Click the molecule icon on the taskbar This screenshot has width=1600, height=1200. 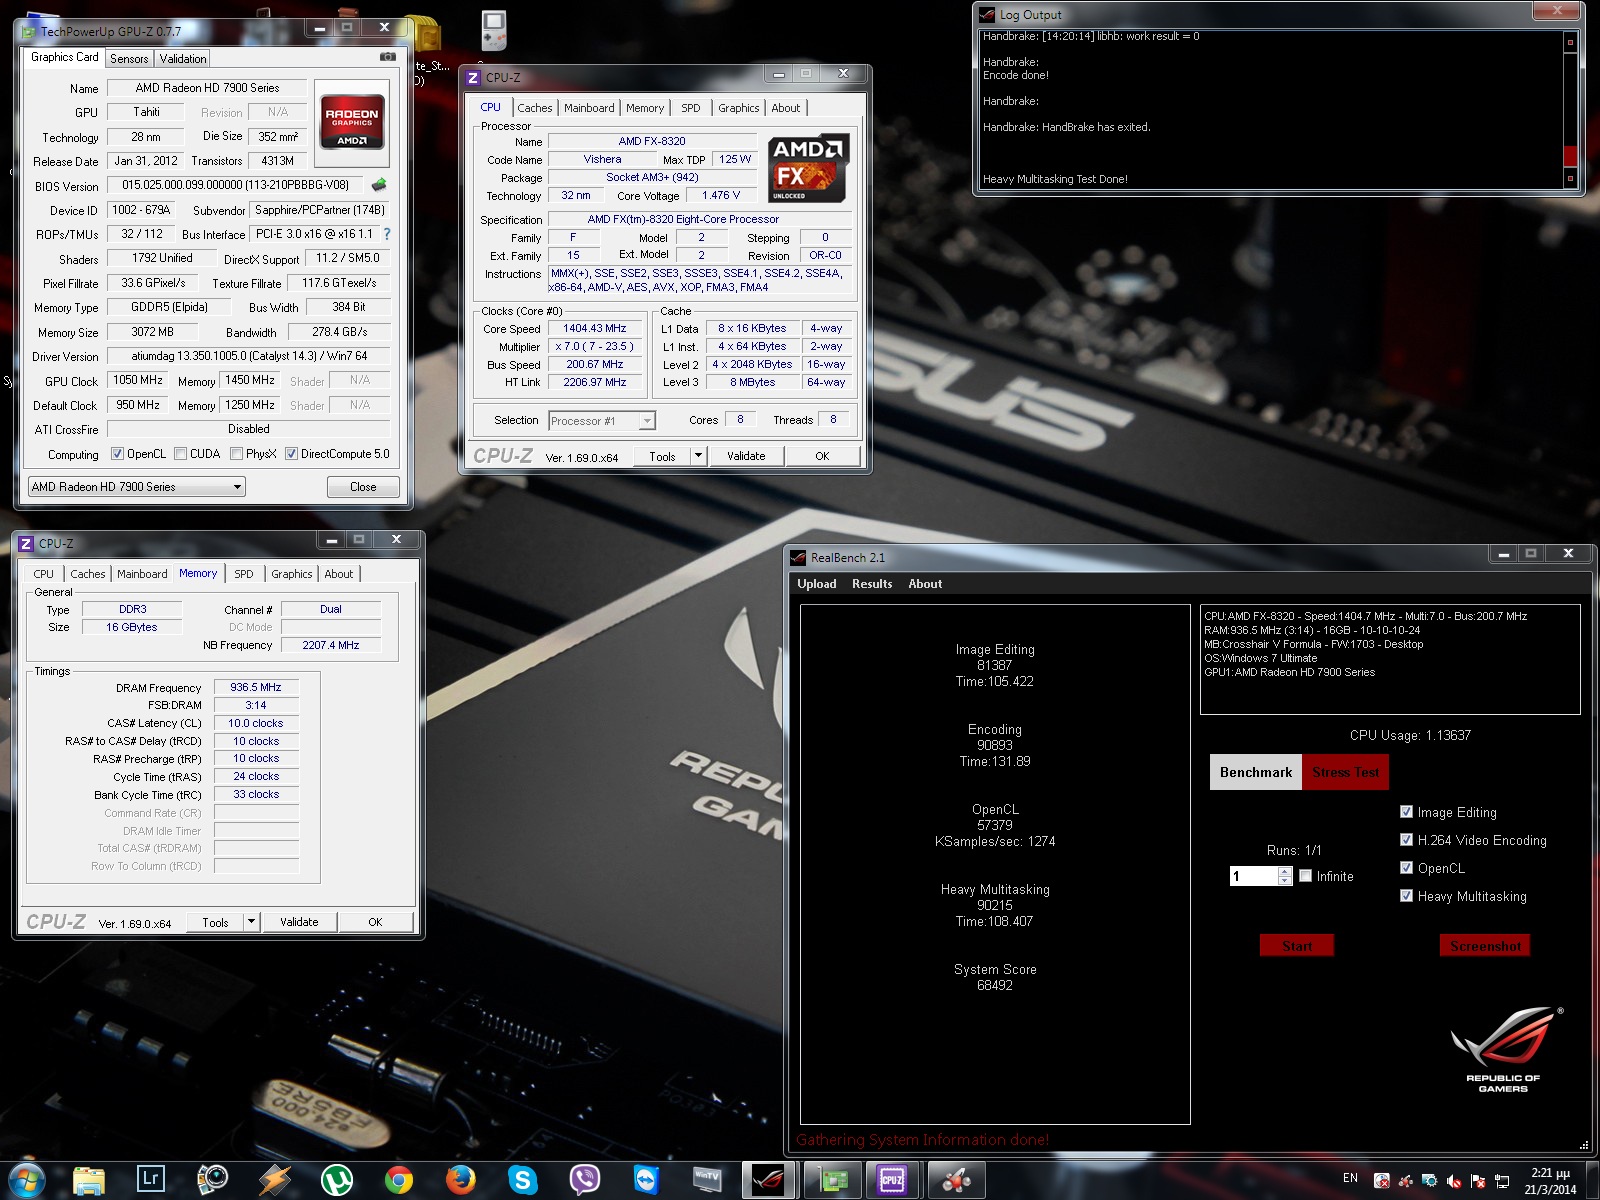[956, 1180]
